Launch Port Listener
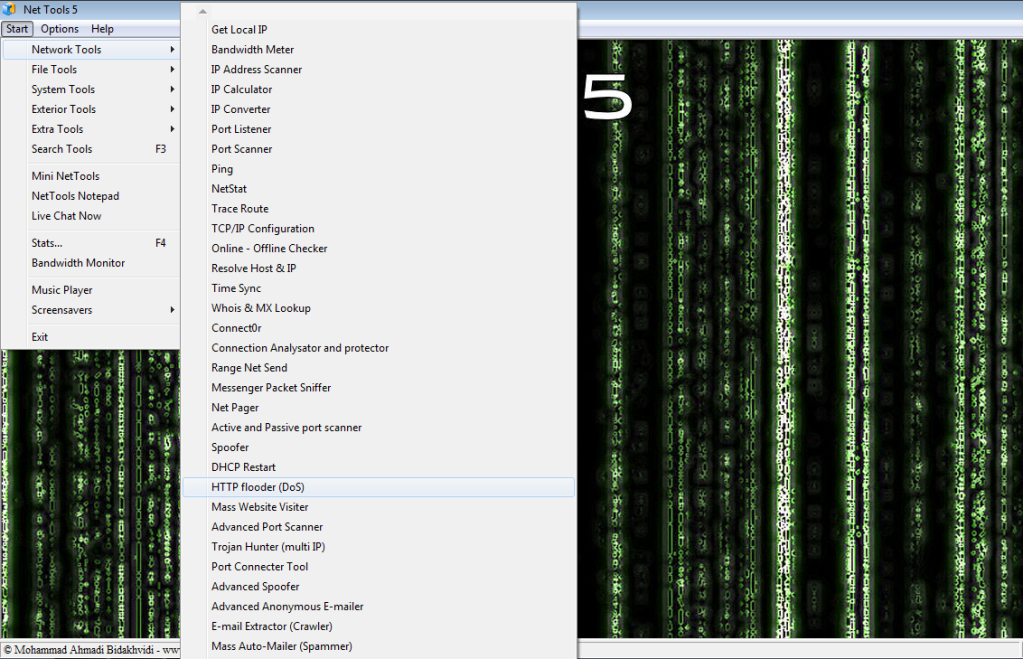This screenshot has width=1023, height=659. click(x=378, y=129)
